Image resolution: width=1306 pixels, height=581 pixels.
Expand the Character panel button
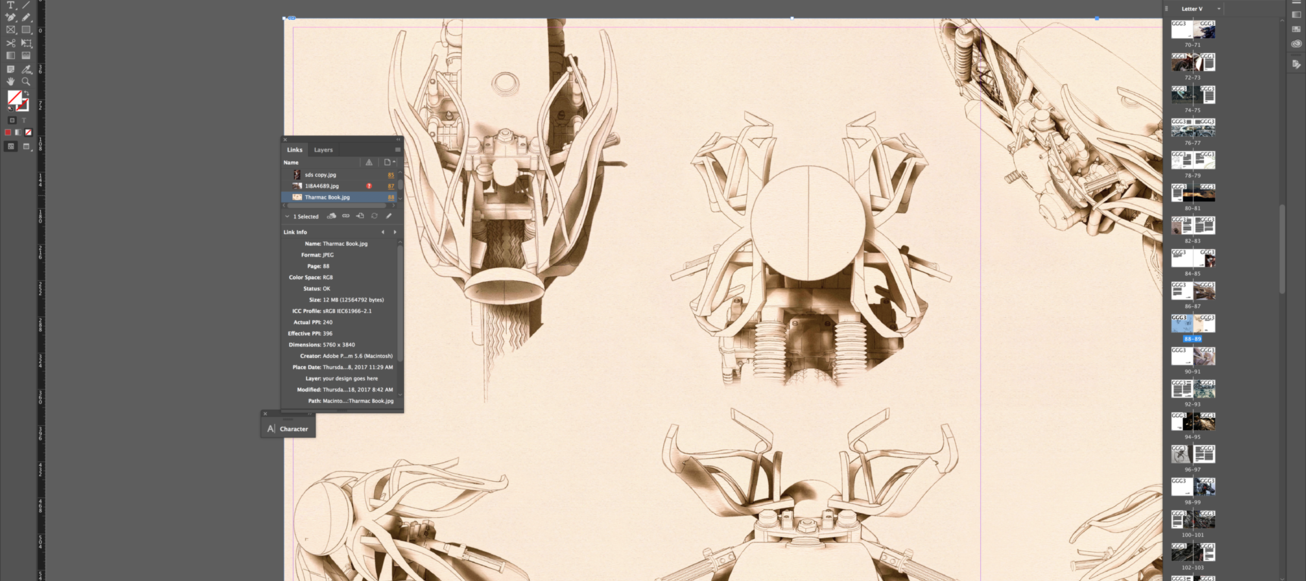[x=288, y=429]
